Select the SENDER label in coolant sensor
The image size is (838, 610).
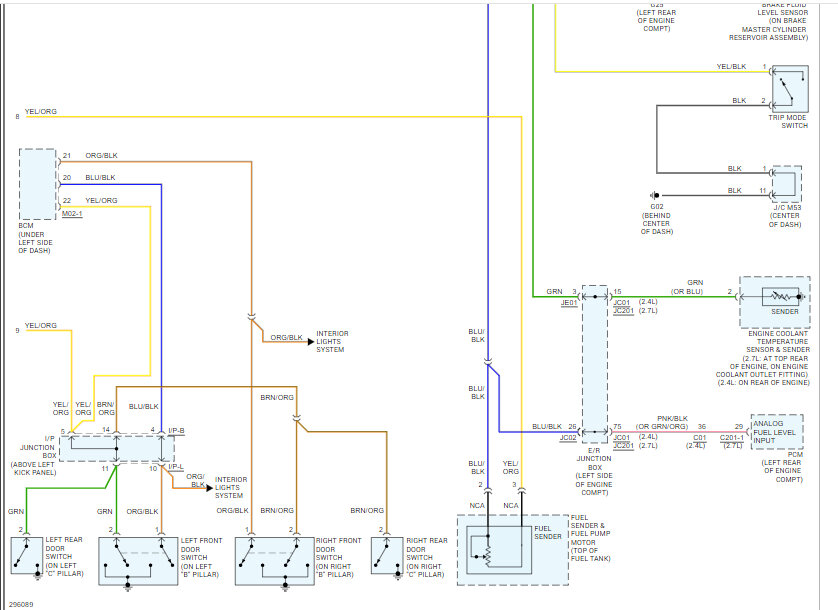coord(785,311)
